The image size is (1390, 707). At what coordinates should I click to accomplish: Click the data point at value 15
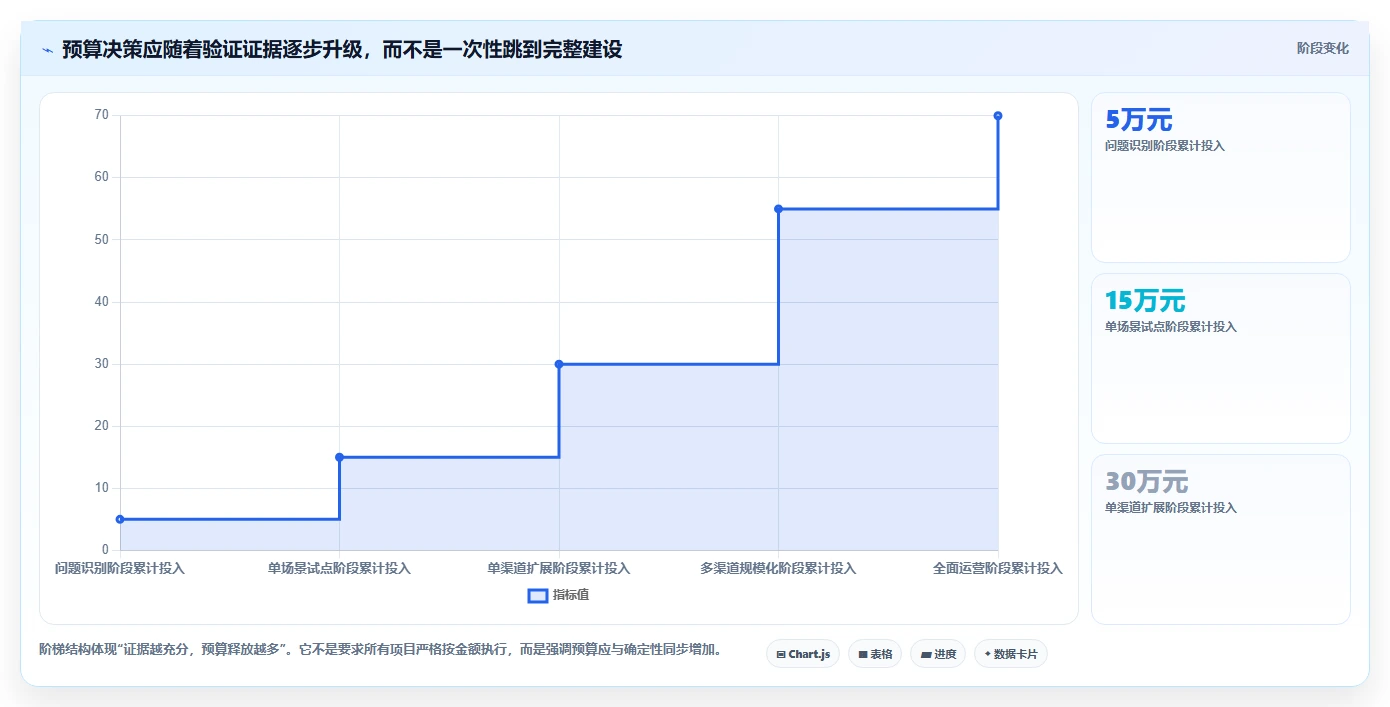pos(339,457)
